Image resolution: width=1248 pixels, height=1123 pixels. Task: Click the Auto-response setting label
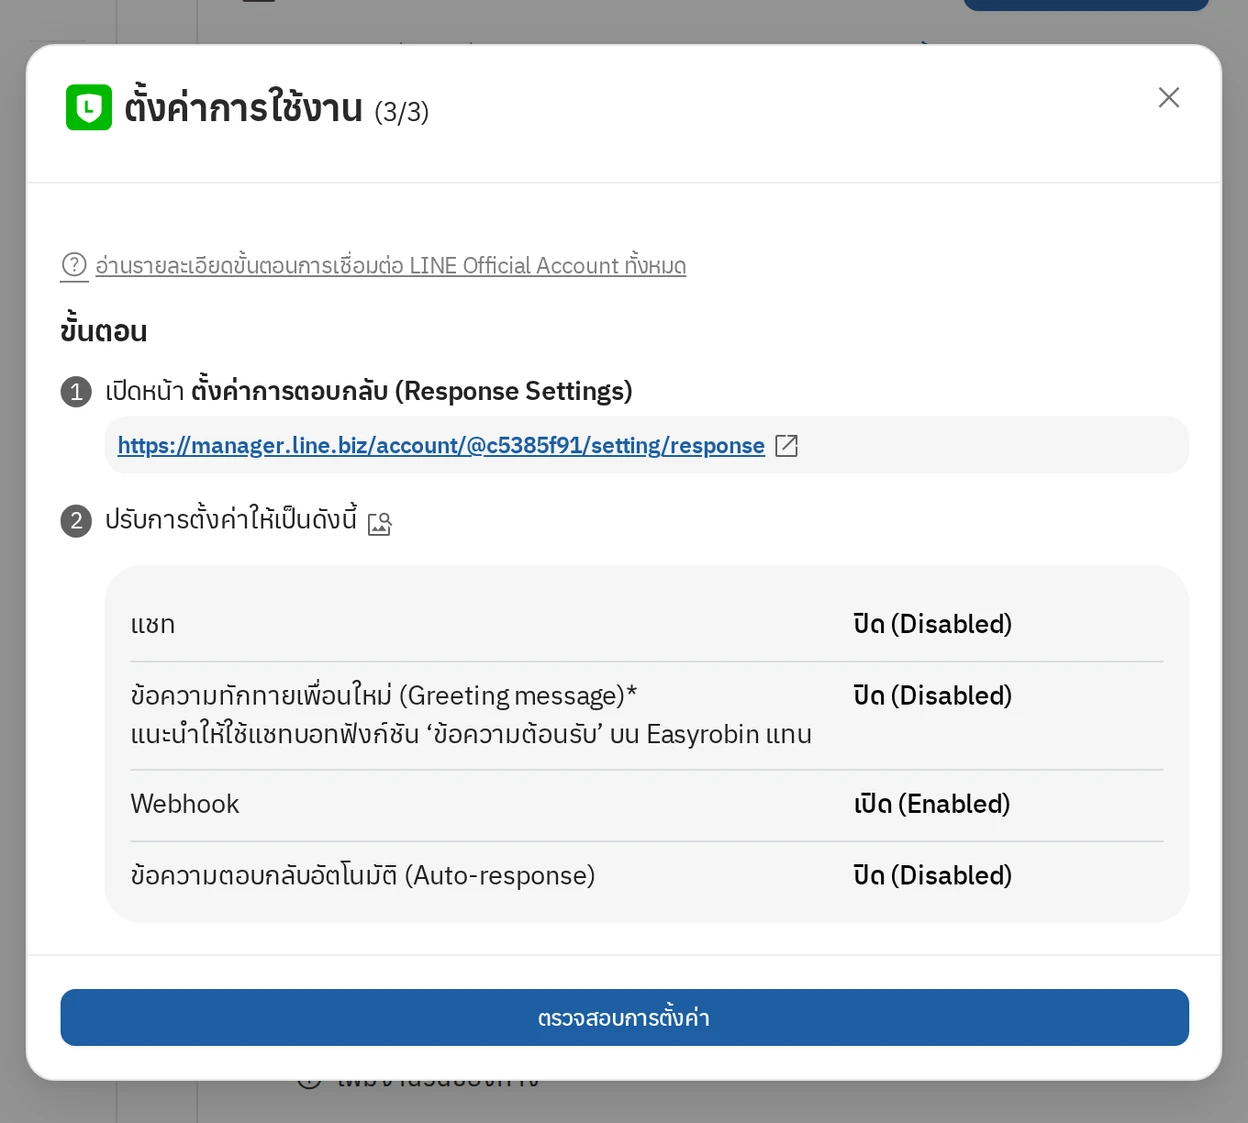tap(363, 875)
